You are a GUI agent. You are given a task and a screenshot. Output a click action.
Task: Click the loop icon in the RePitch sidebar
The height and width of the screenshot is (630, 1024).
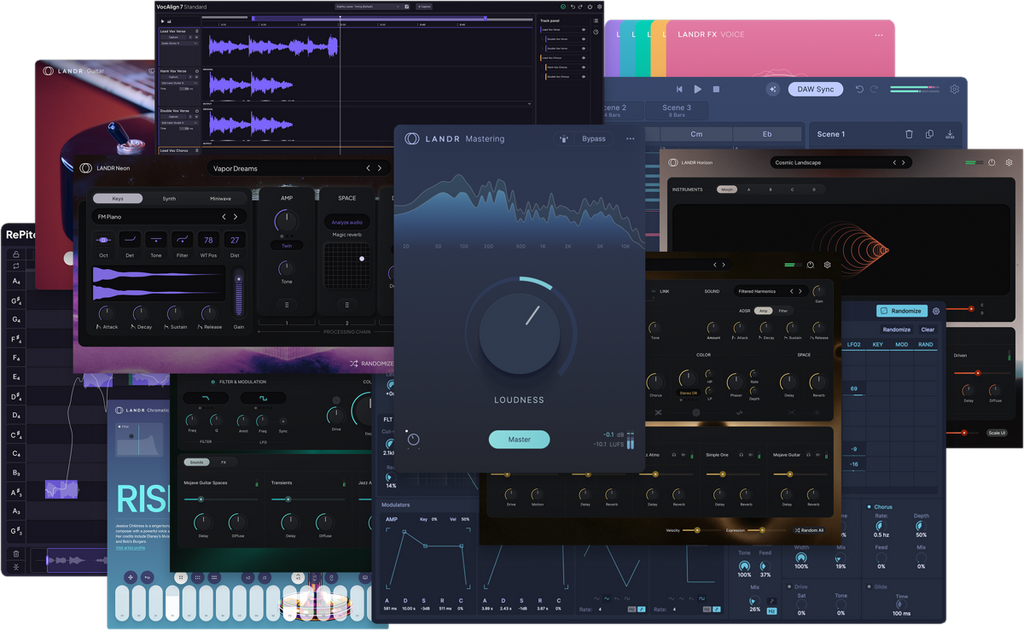[x=16, y=266]
